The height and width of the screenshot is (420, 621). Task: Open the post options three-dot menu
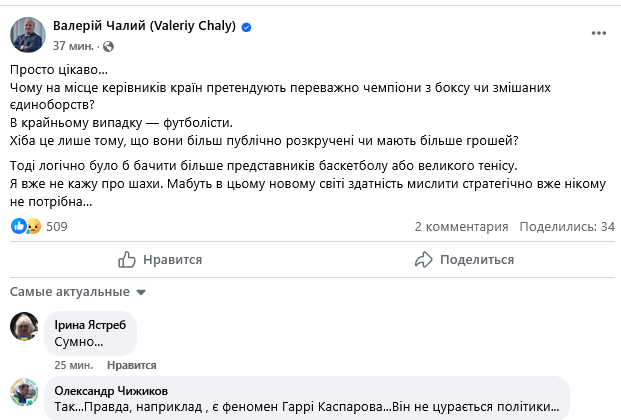[x=597, y=36]
